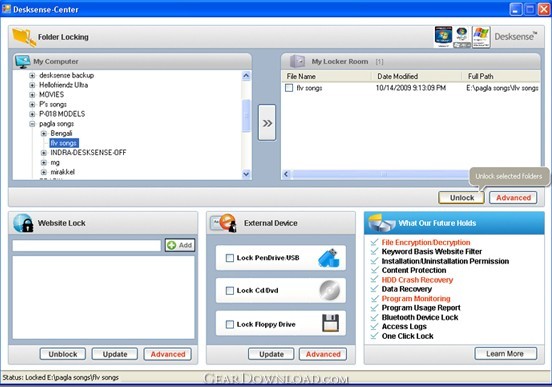552x387 pixels.
Task: Click File Encryption/Decryption feature text
Action: tap(426, 242)
